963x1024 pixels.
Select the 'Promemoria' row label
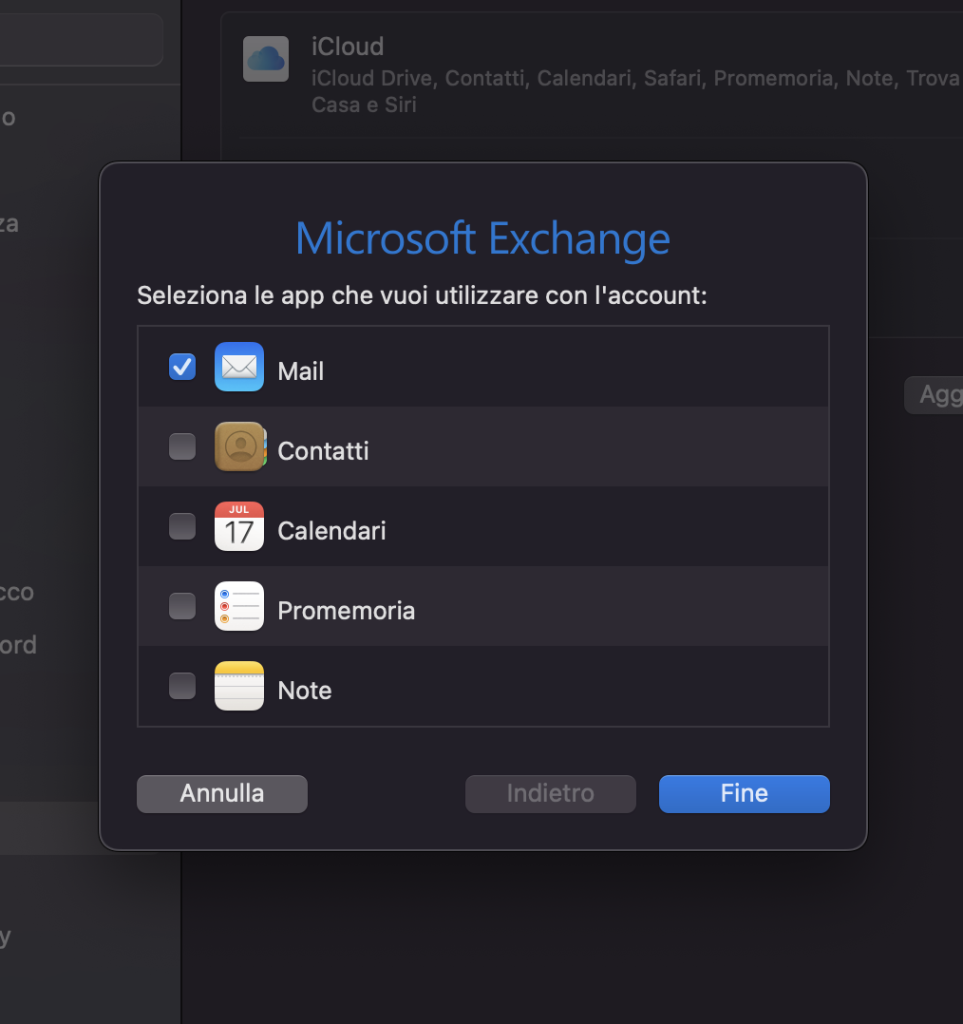[x=346, y=611]
